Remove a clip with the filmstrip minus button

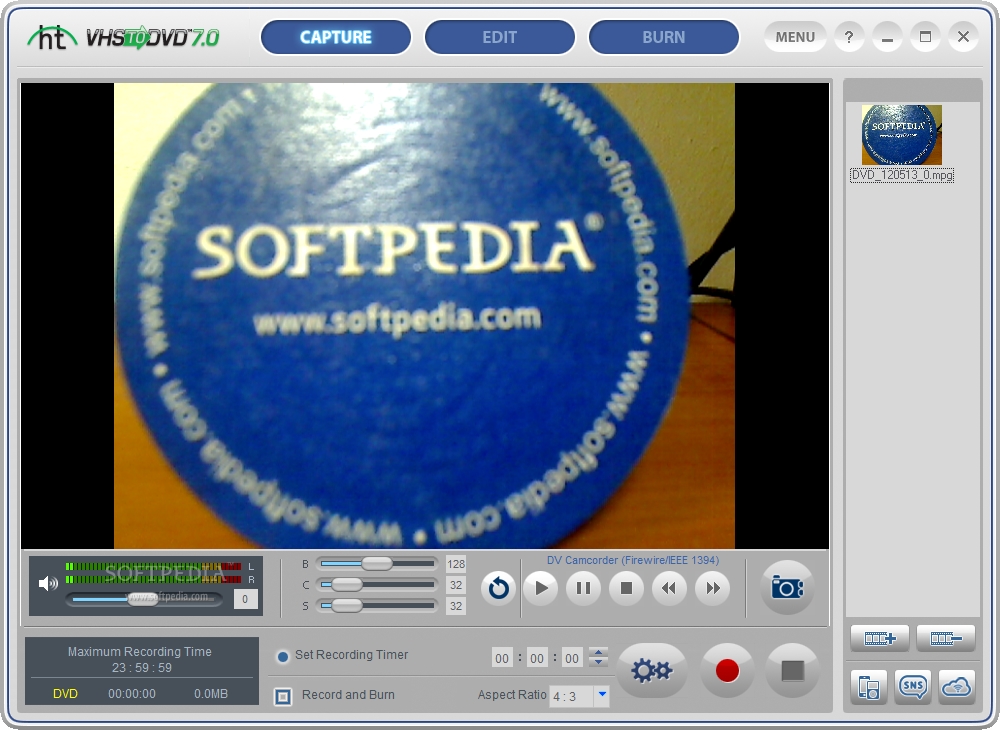pos(946,638)
